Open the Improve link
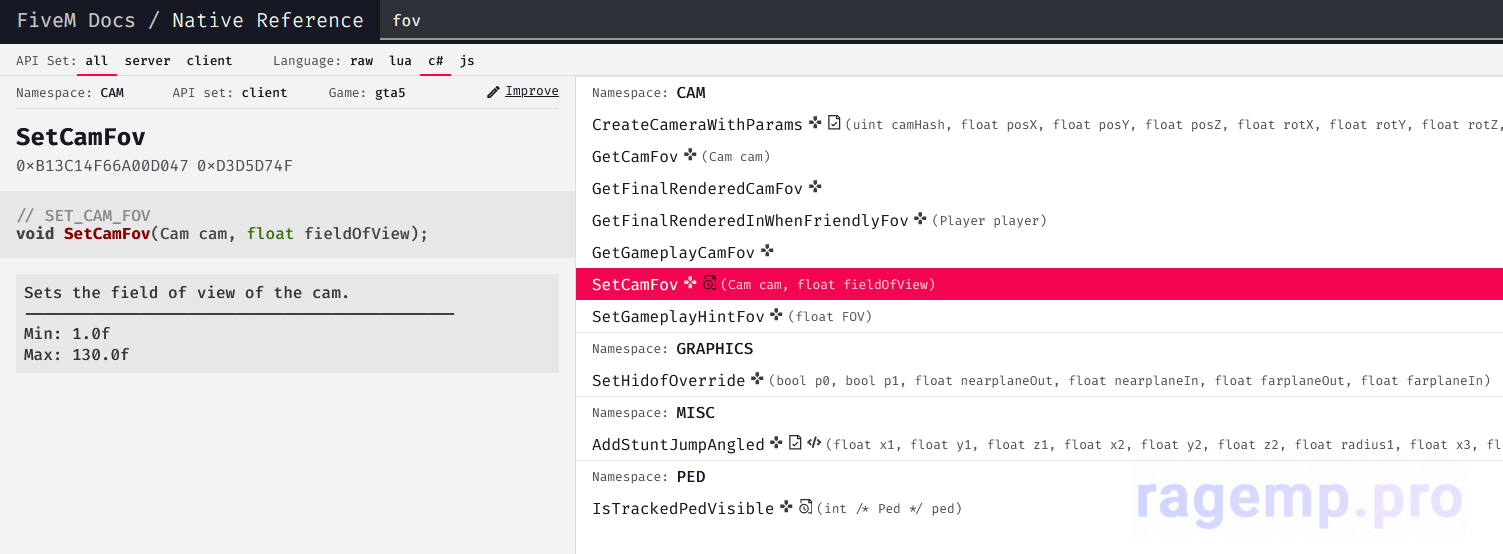 (531, 91)
